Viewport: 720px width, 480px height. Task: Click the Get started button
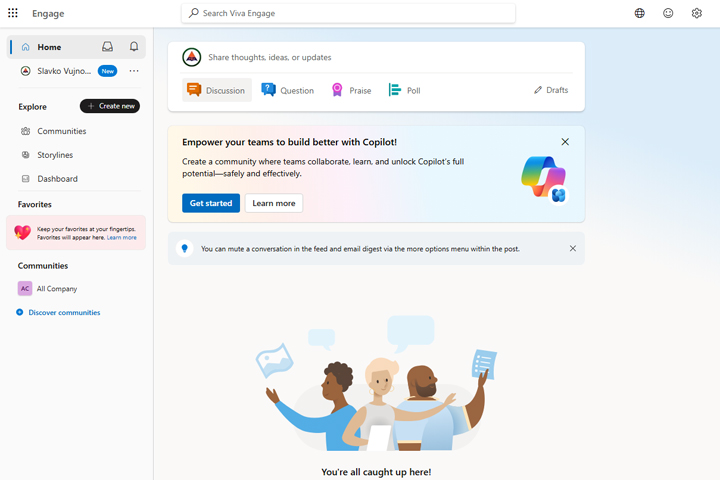[211, 203]
